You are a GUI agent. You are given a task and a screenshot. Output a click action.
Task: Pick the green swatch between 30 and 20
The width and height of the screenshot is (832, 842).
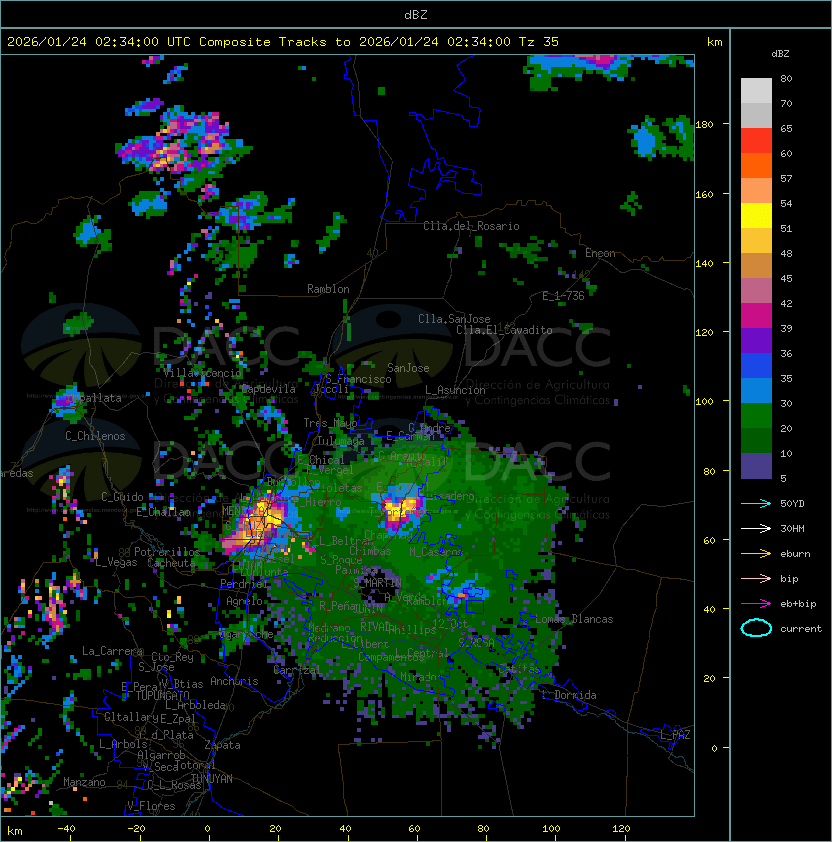pyautogui.click(x=756, y=416)
